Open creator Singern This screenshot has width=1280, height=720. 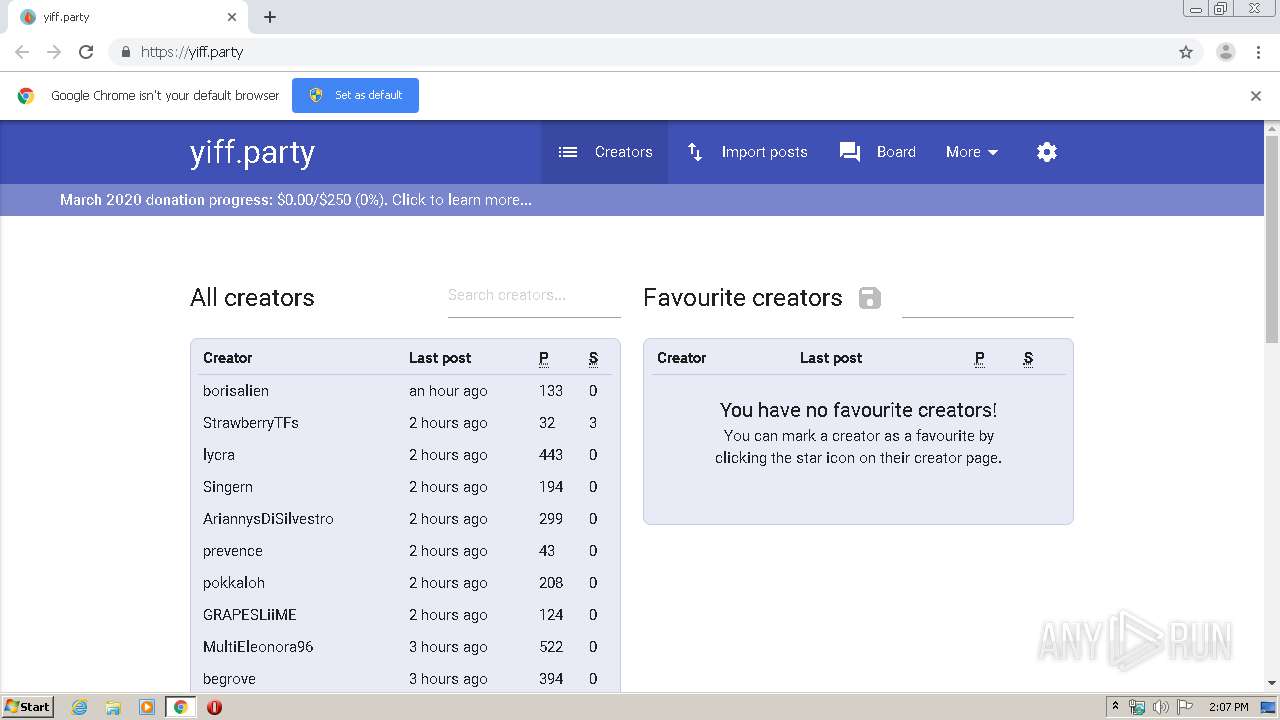pos(228,487)
